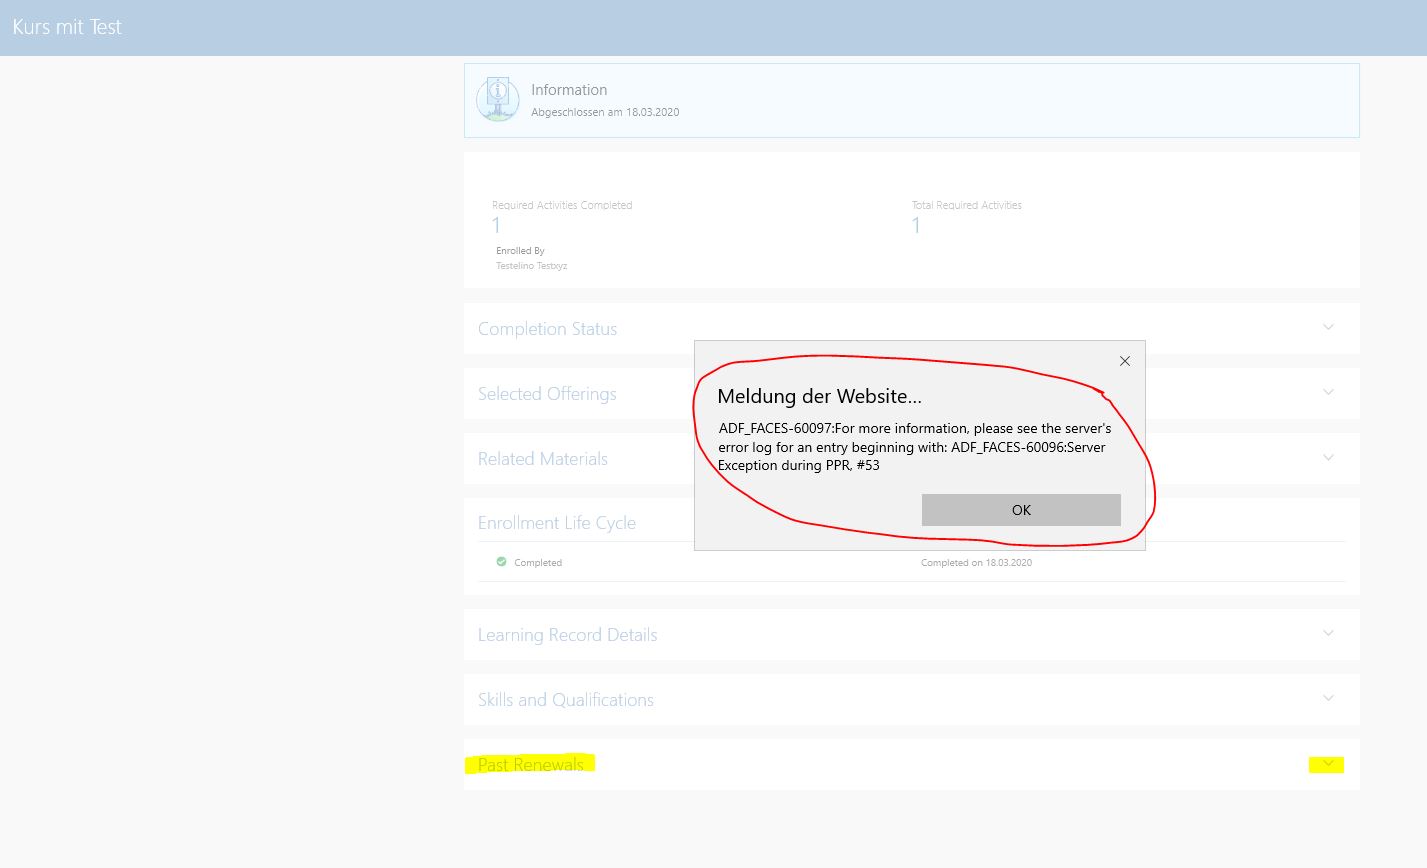The image size is (1427, 868).
Task: Click the Selected Offerings heading text
Action: [x=547, y=394]
